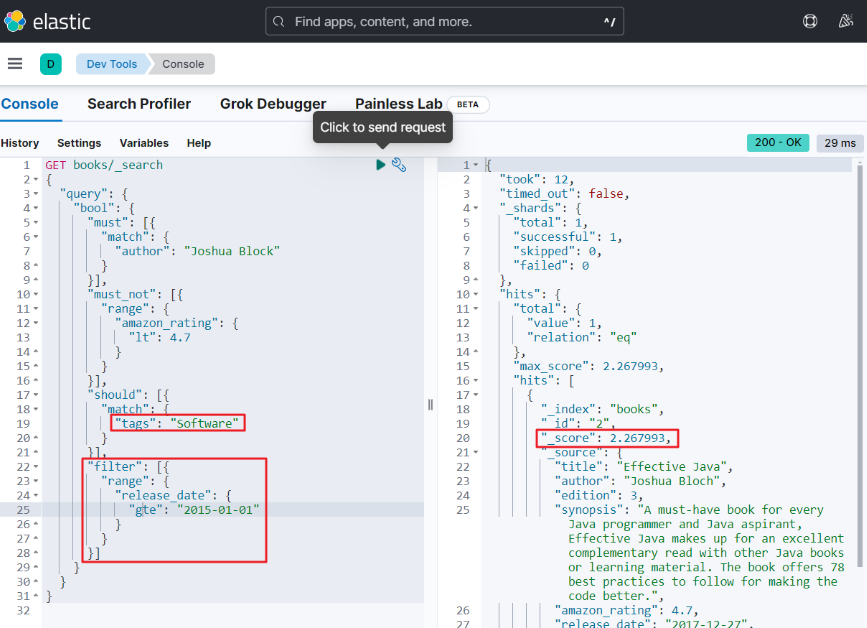The height and width of the screenshot is (628, 867).
Task: Click the "amazon_rating": 4.7 response line
Action: click(626, 610)
